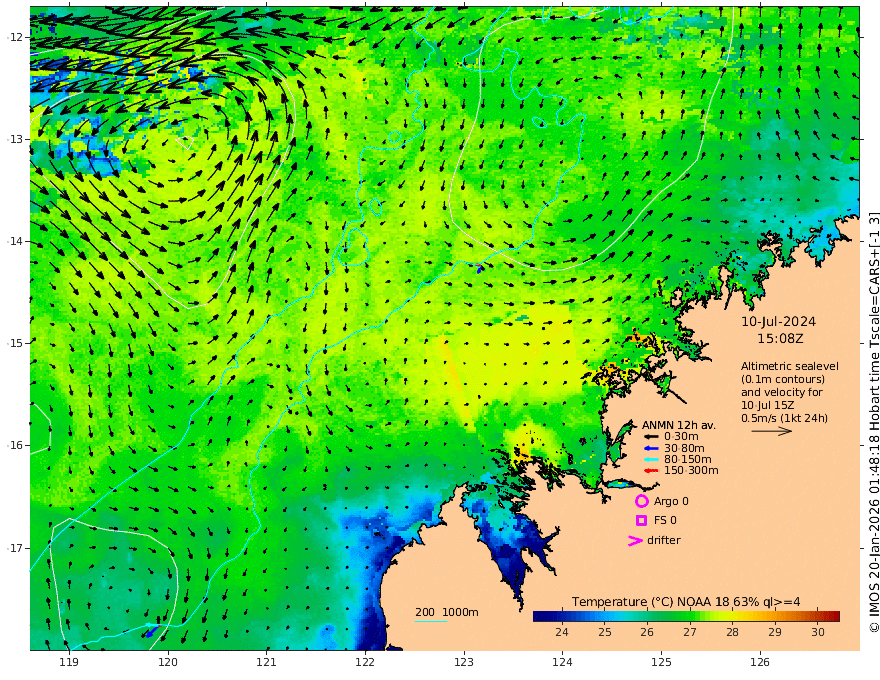Image resolution: width=880 pixels, height=680 pixels.
Task: Click latitude axis label -17
Action: (x=15, y=548)
